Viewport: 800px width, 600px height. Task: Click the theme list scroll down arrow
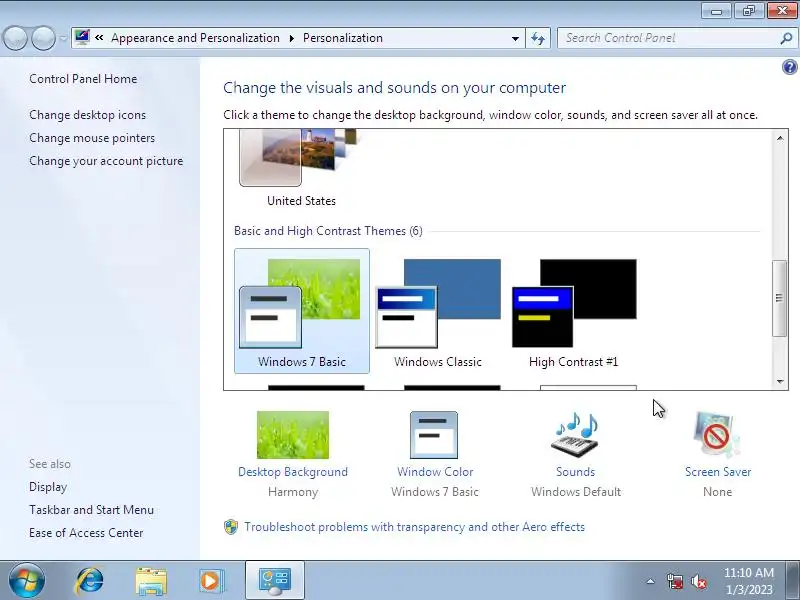(x=780, y=381)
